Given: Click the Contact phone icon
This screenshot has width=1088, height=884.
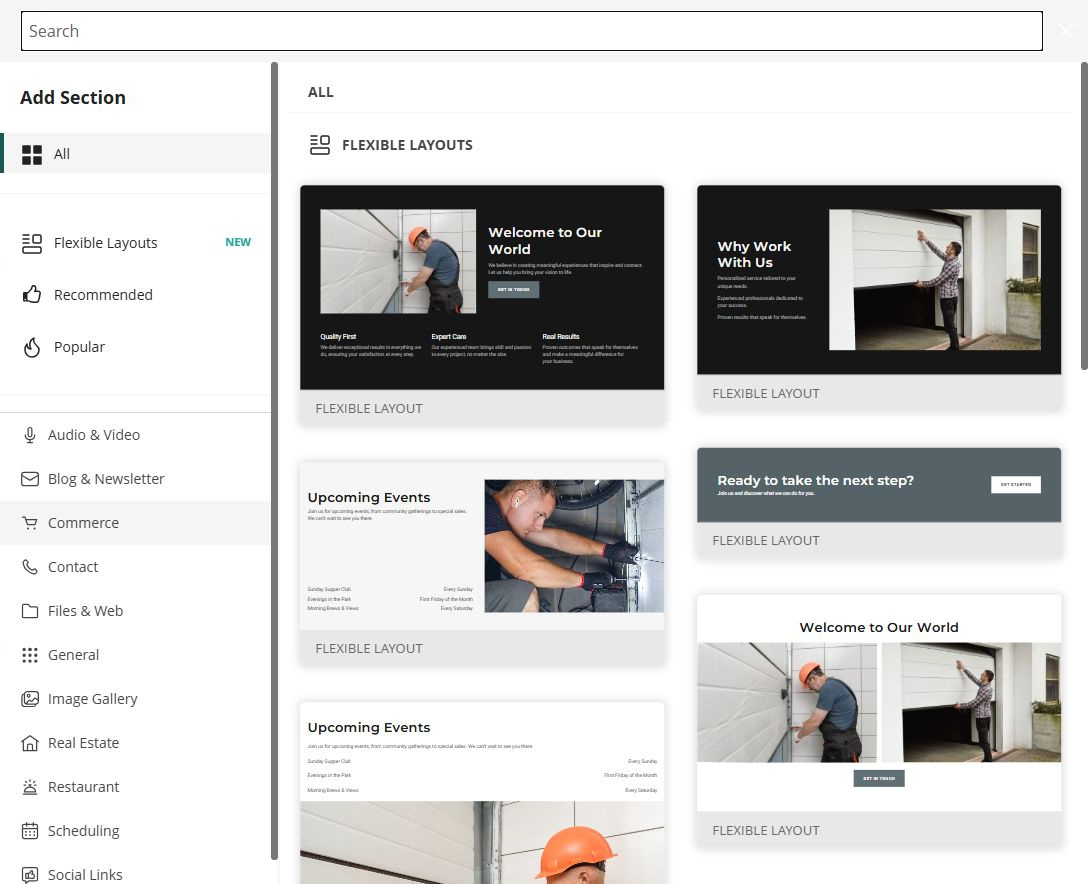Looking at the screenshot, I should coord(30,567).
